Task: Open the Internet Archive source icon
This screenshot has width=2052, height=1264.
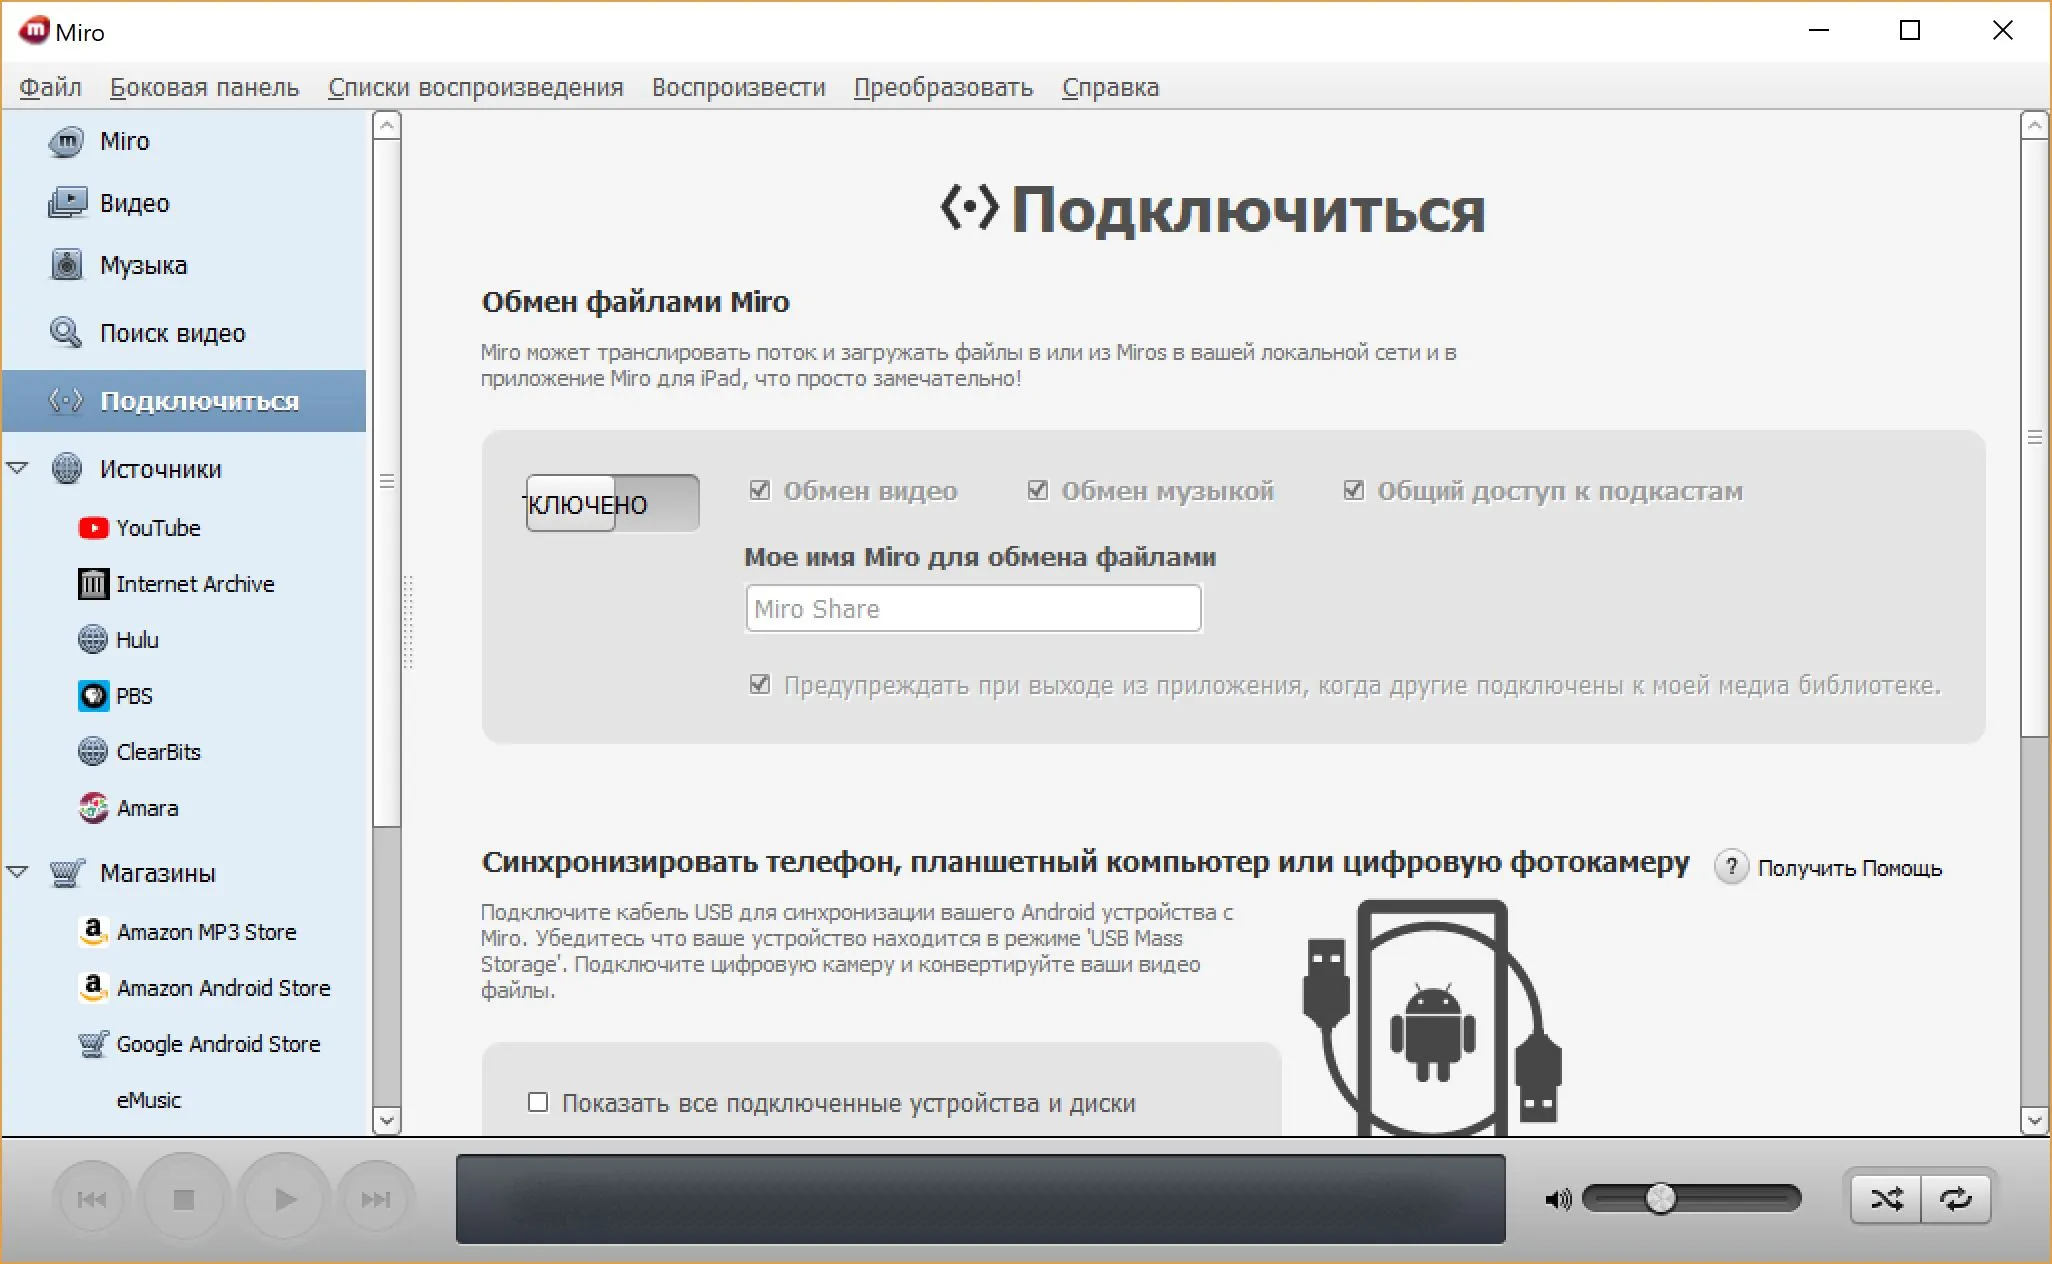Action: tap(93, 584)
